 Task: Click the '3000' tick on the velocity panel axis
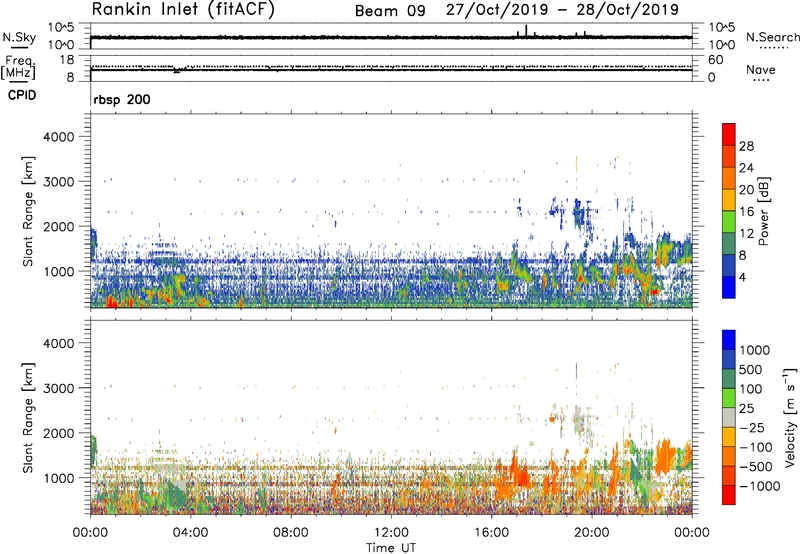(58, 388)
